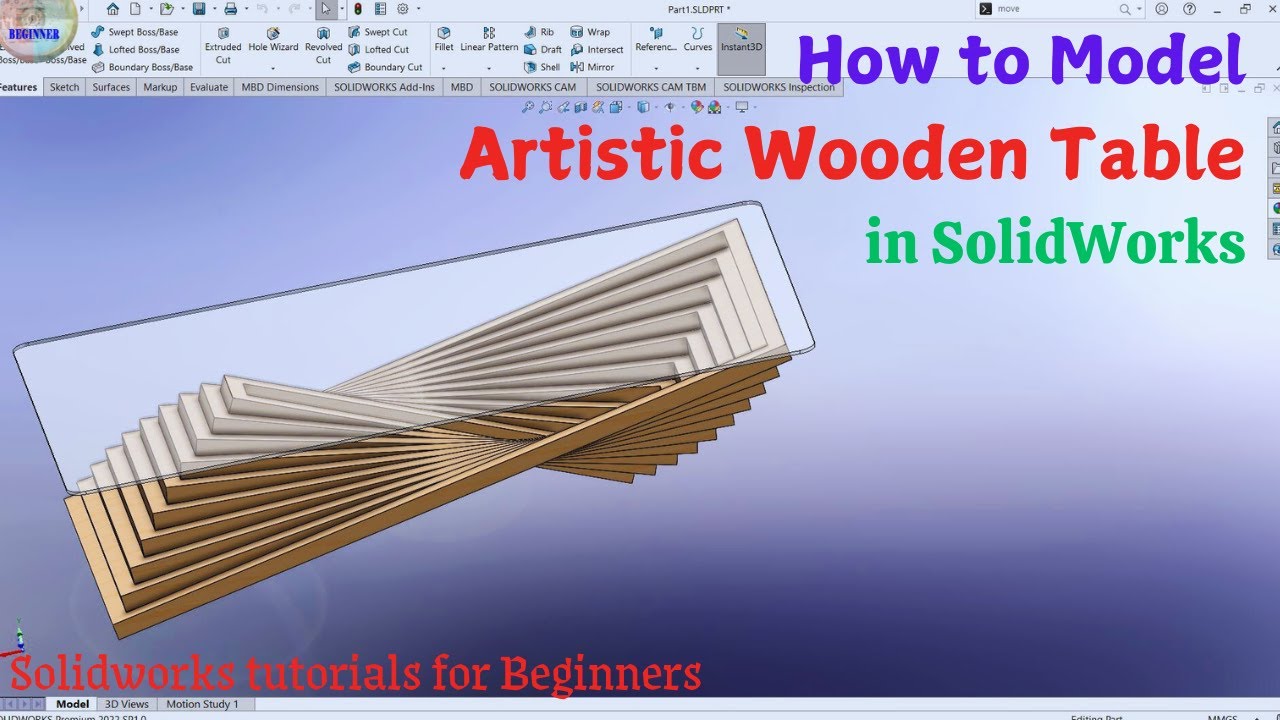Switch to the 3D Views tab
The image size is (1280, 720).
pyautogui.click(x=127, y=704)
